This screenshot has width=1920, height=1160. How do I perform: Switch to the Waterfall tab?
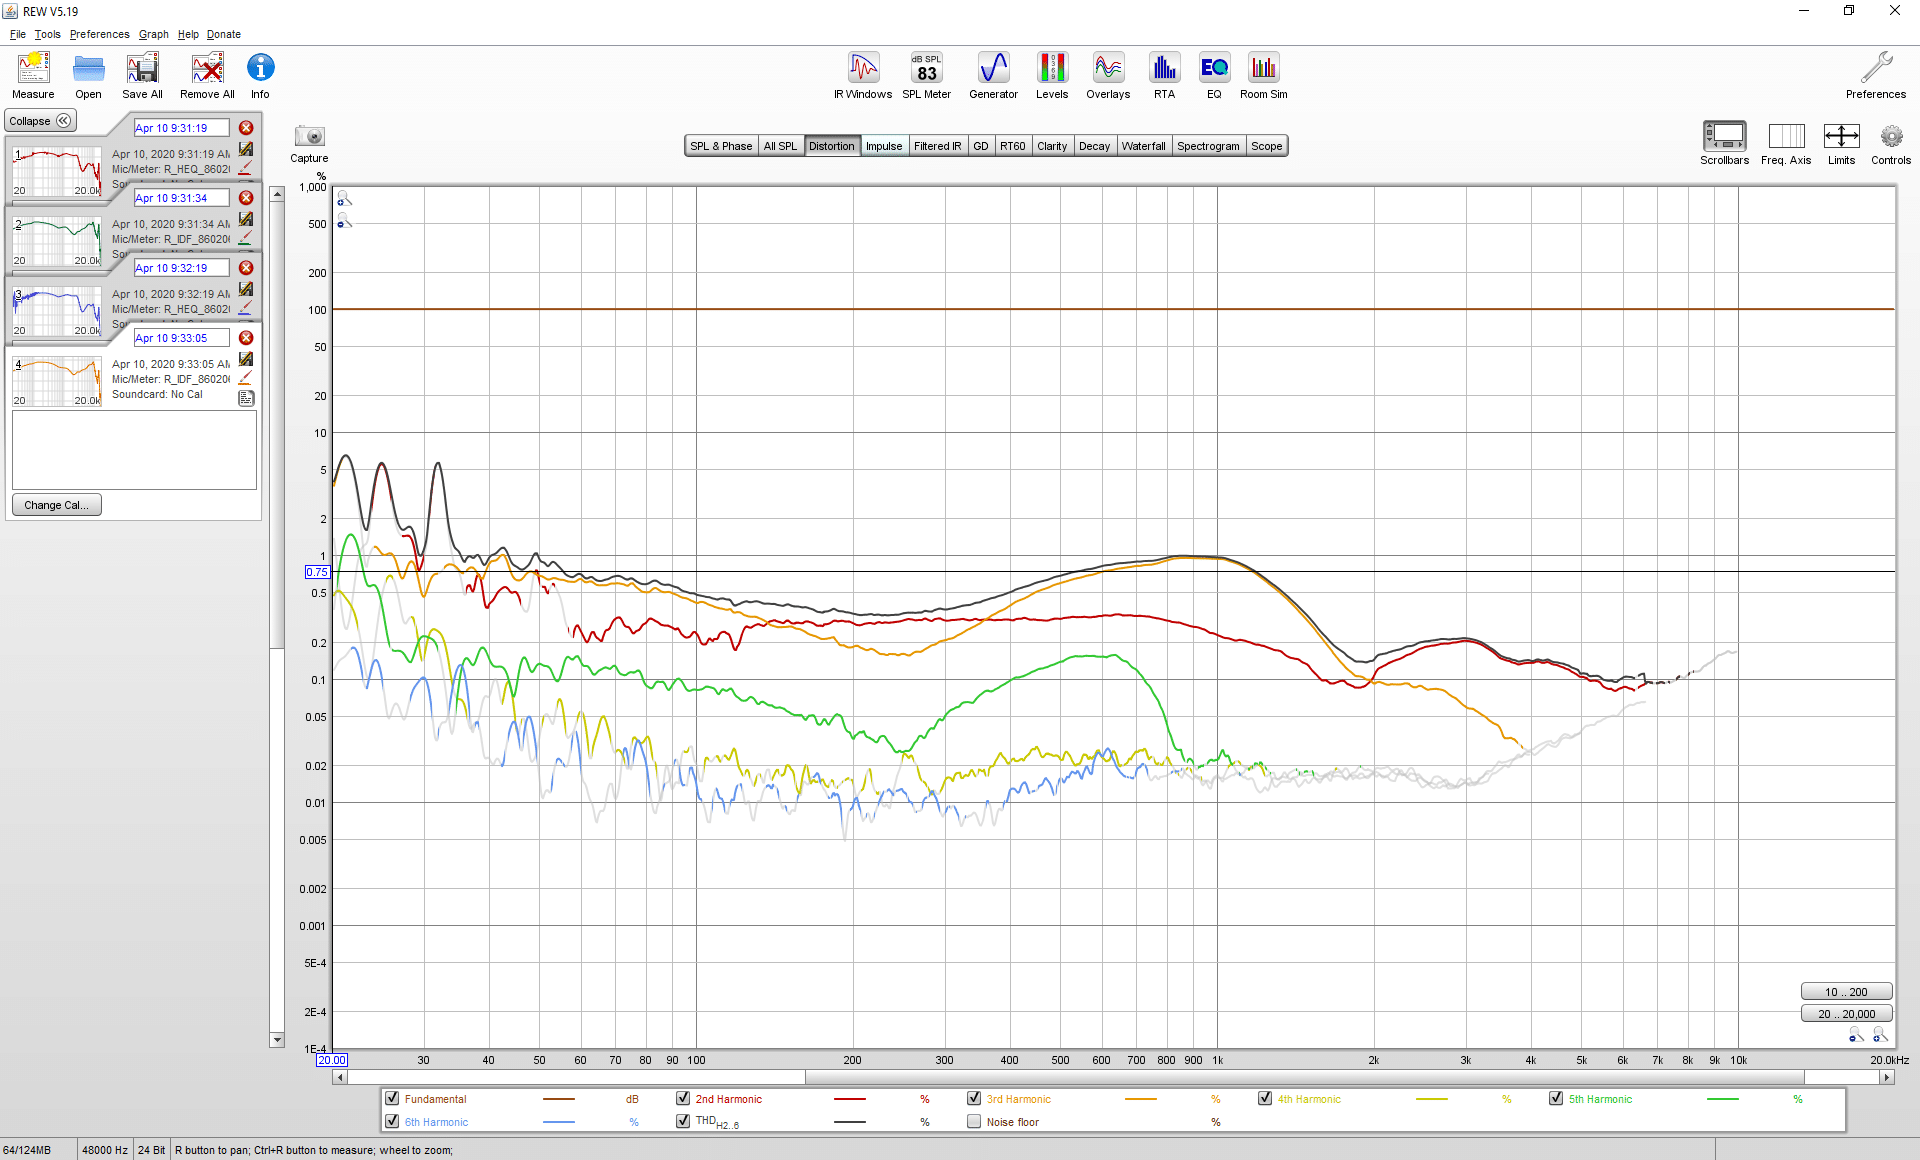coord(1143,146)
